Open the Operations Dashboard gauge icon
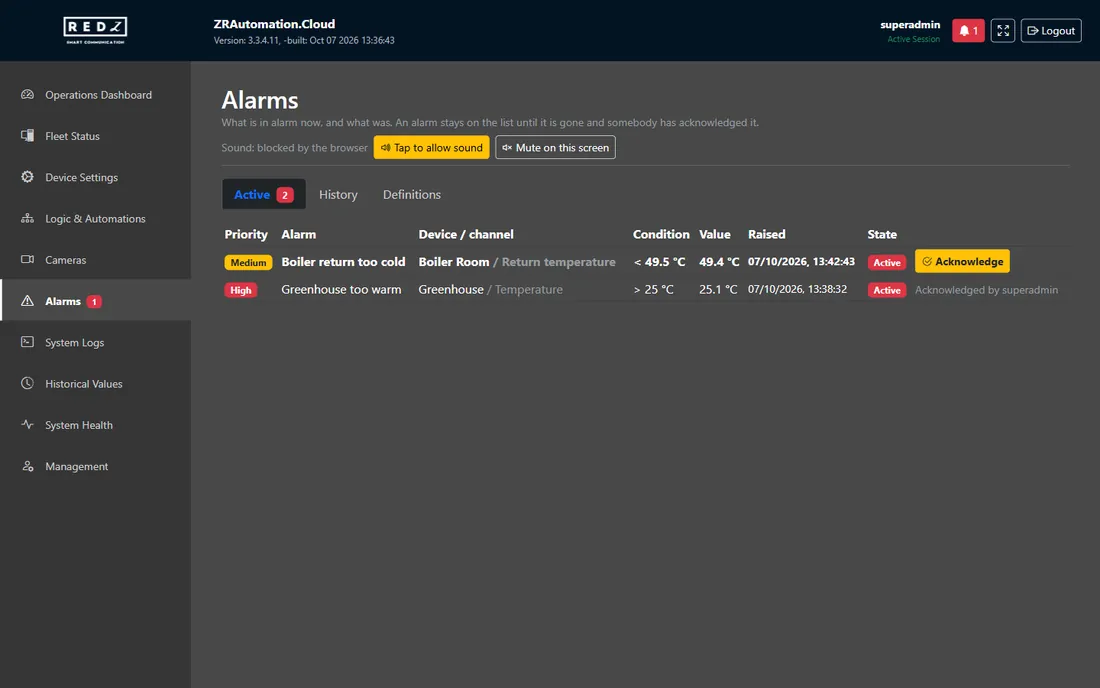This screenshot has width=1100, height=688. pos(27,95)
